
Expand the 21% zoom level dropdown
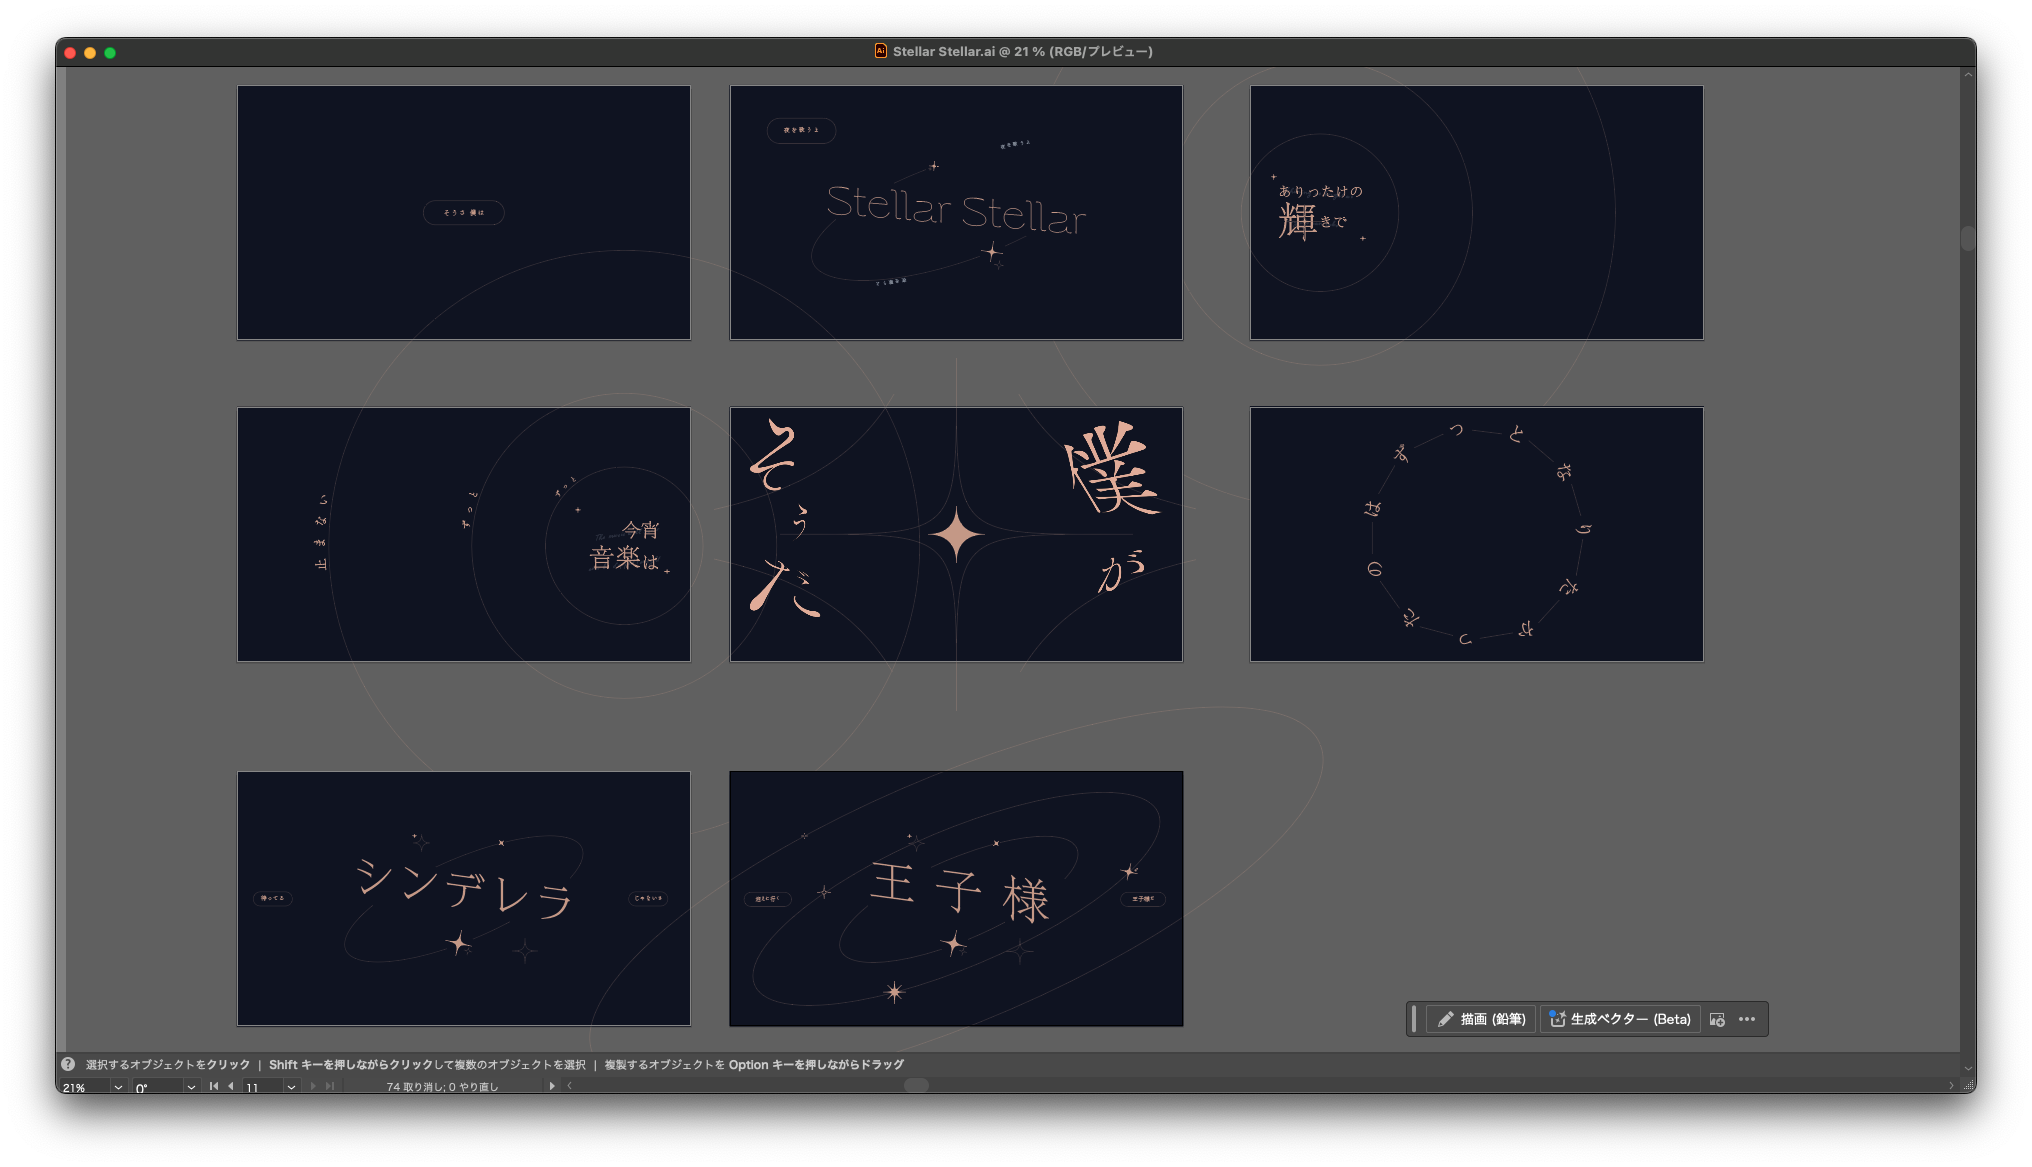pyautogui.click(x=118, y=1087)
